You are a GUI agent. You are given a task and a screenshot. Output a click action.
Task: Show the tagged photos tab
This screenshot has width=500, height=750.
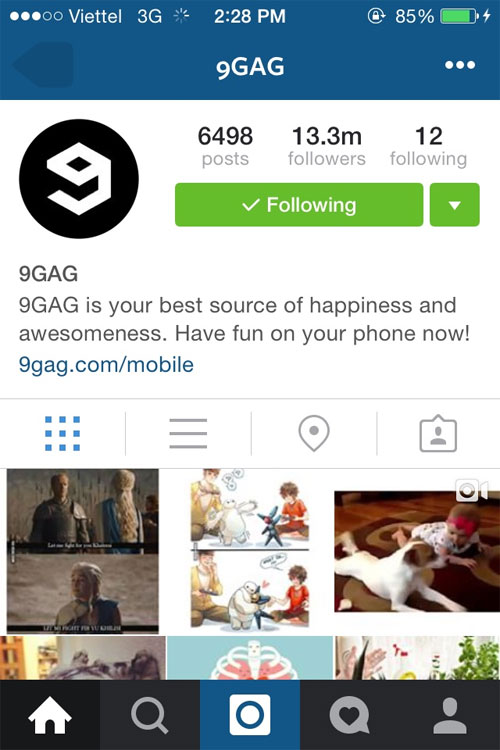point(438,433)
